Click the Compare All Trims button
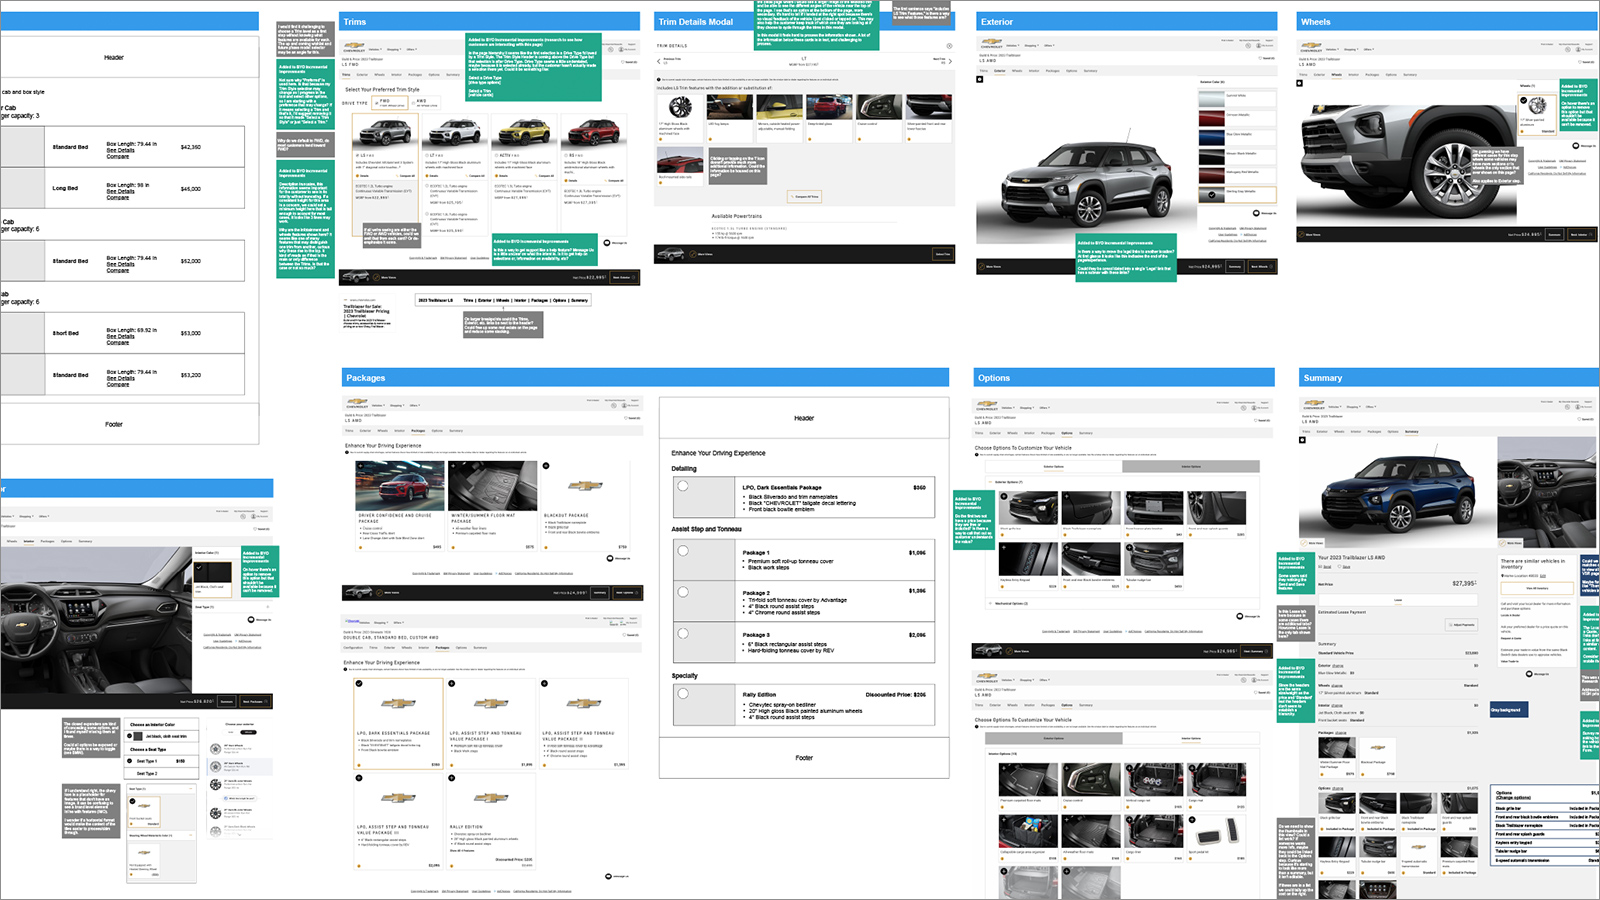Viewport: 1600px width, 900px height. click(x=804, y=197)
